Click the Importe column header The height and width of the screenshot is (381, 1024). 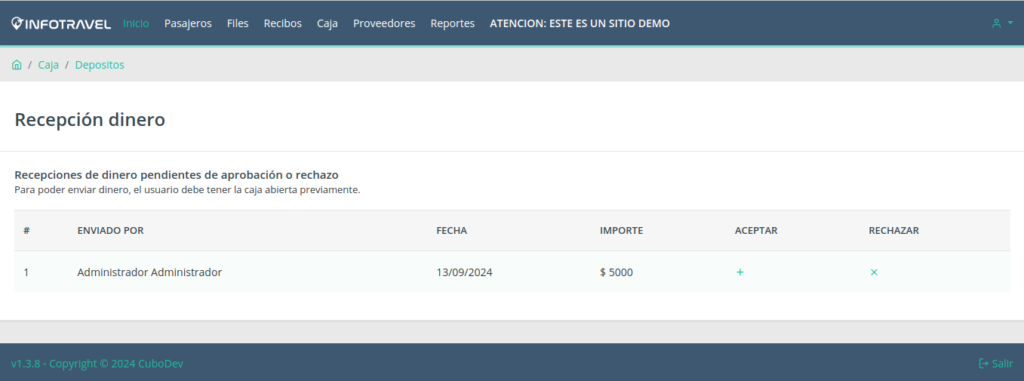(622, 231)
